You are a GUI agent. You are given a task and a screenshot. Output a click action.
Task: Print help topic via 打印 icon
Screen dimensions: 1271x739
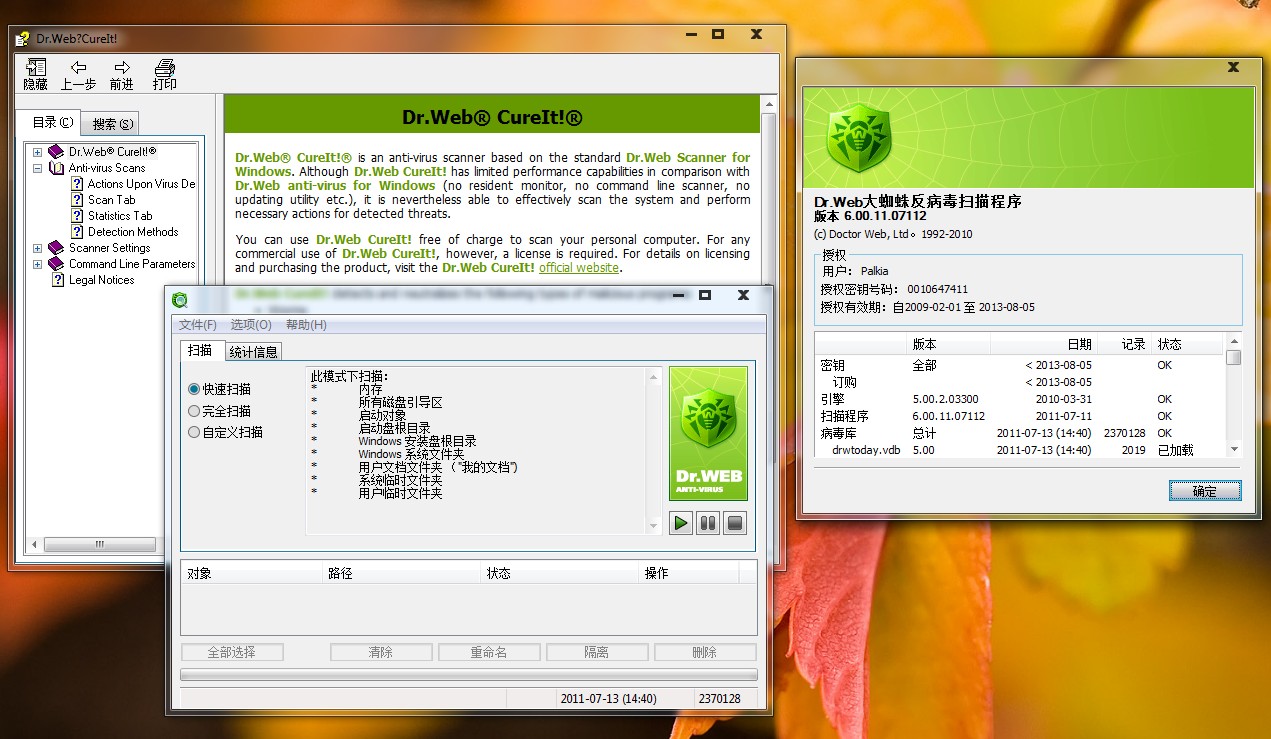[x=164, y=68]
